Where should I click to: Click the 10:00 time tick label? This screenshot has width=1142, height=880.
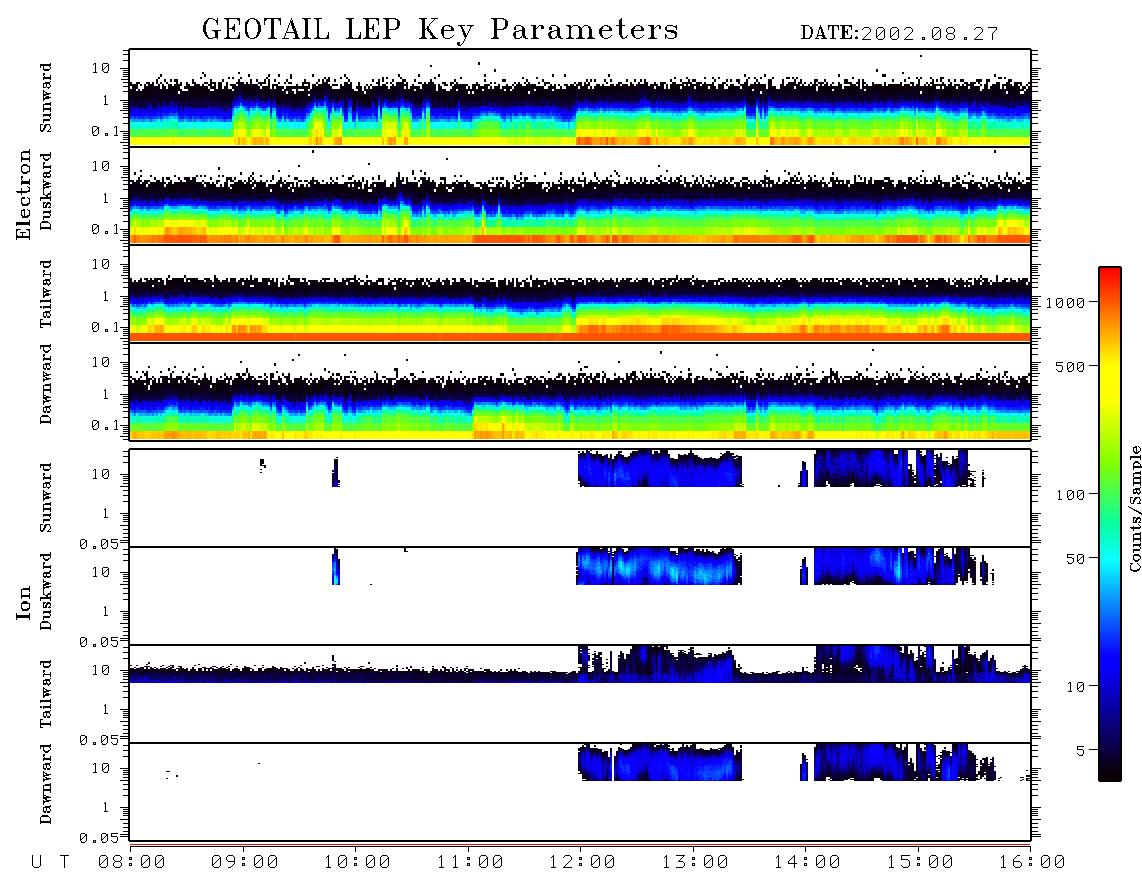(x=357, y=863)
